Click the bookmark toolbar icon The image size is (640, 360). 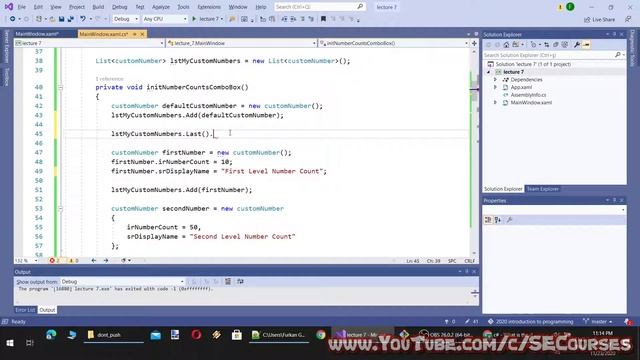pos(323,19)
